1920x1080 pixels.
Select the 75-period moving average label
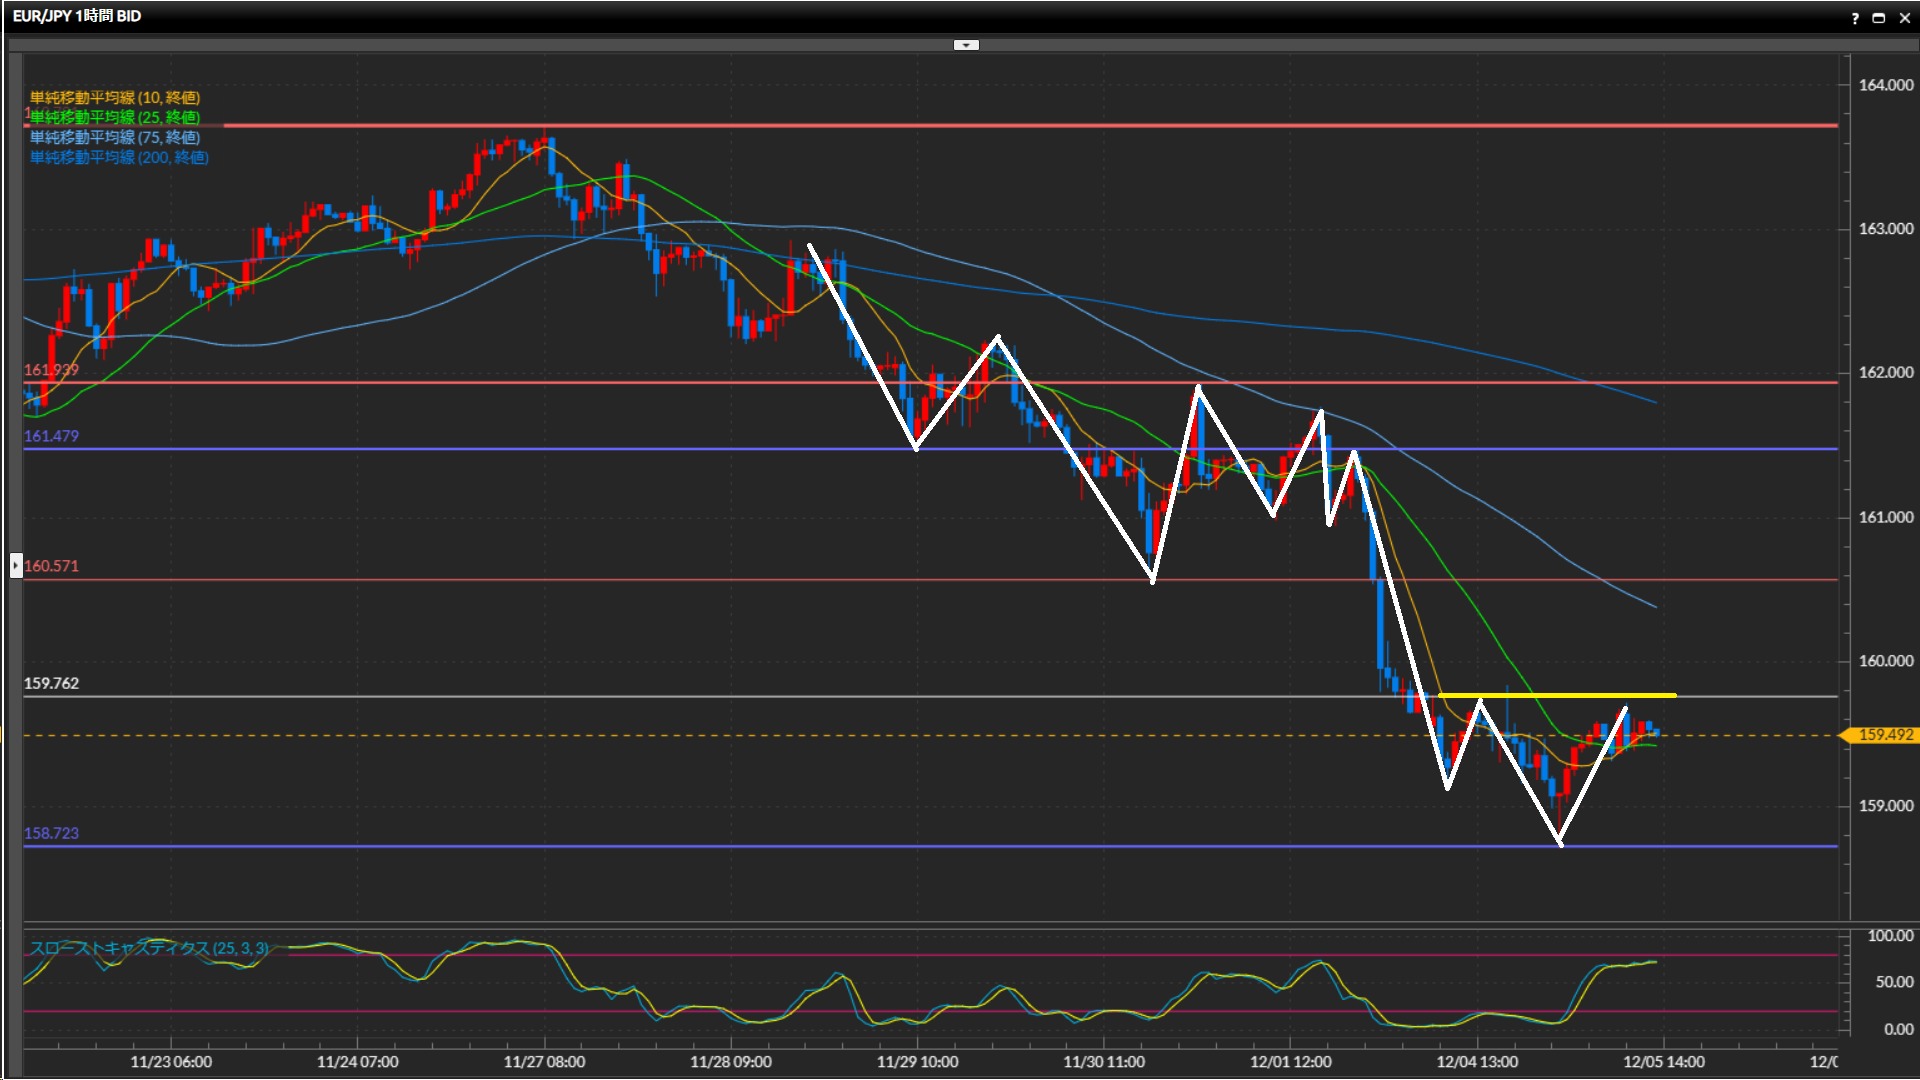pyautogui.click(x=115, y=137)
